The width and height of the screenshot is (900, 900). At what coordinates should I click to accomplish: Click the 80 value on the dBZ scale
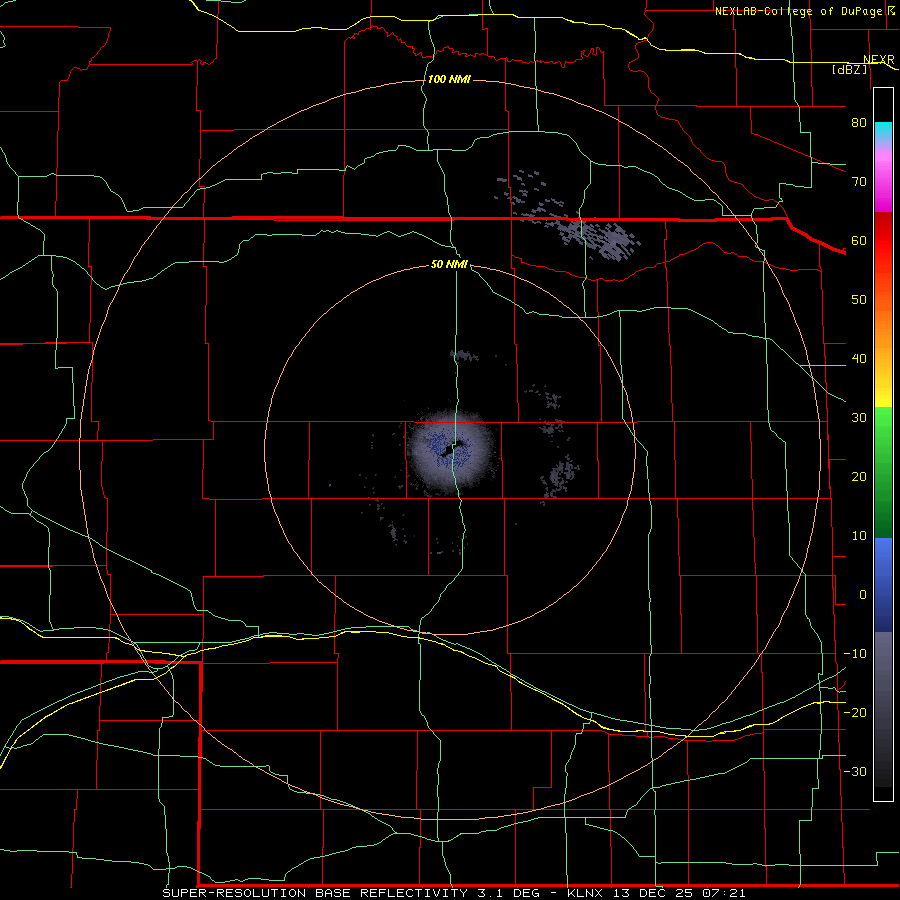(x=859, y=123)
